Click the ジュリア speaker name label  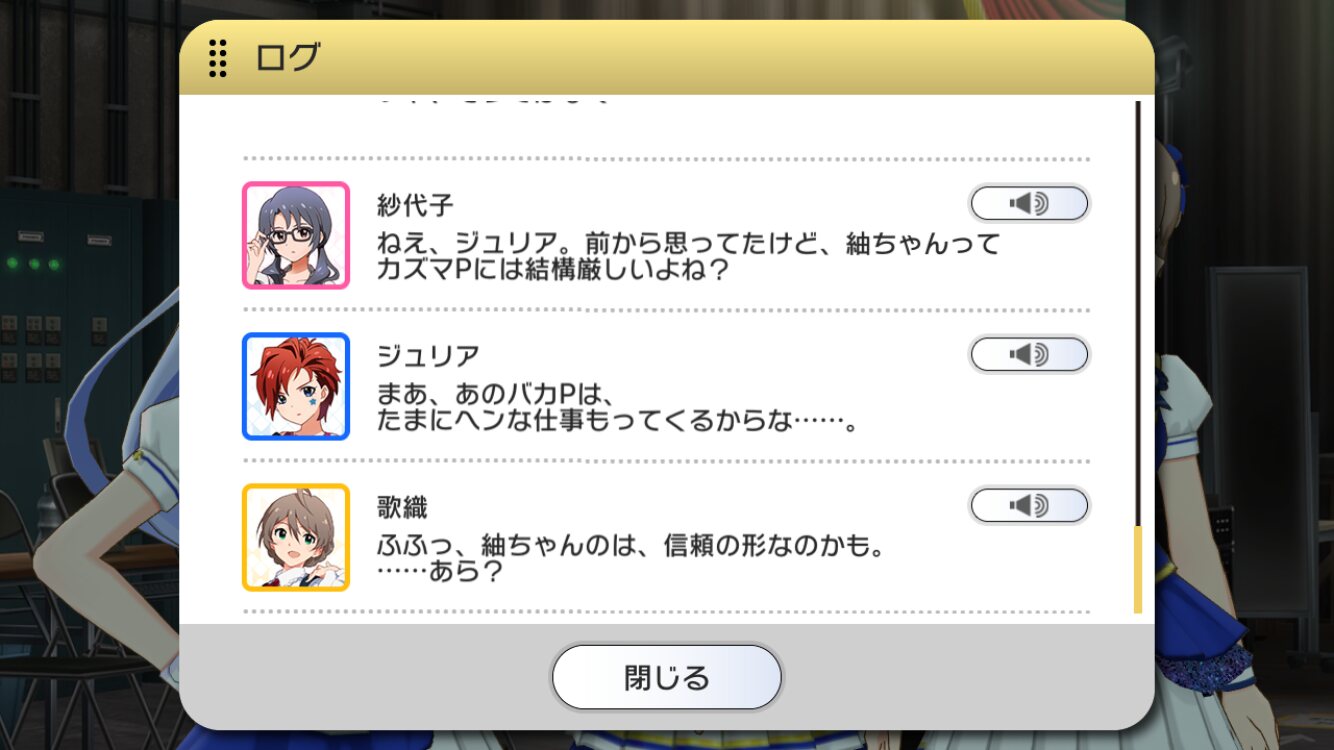(428, 356)
